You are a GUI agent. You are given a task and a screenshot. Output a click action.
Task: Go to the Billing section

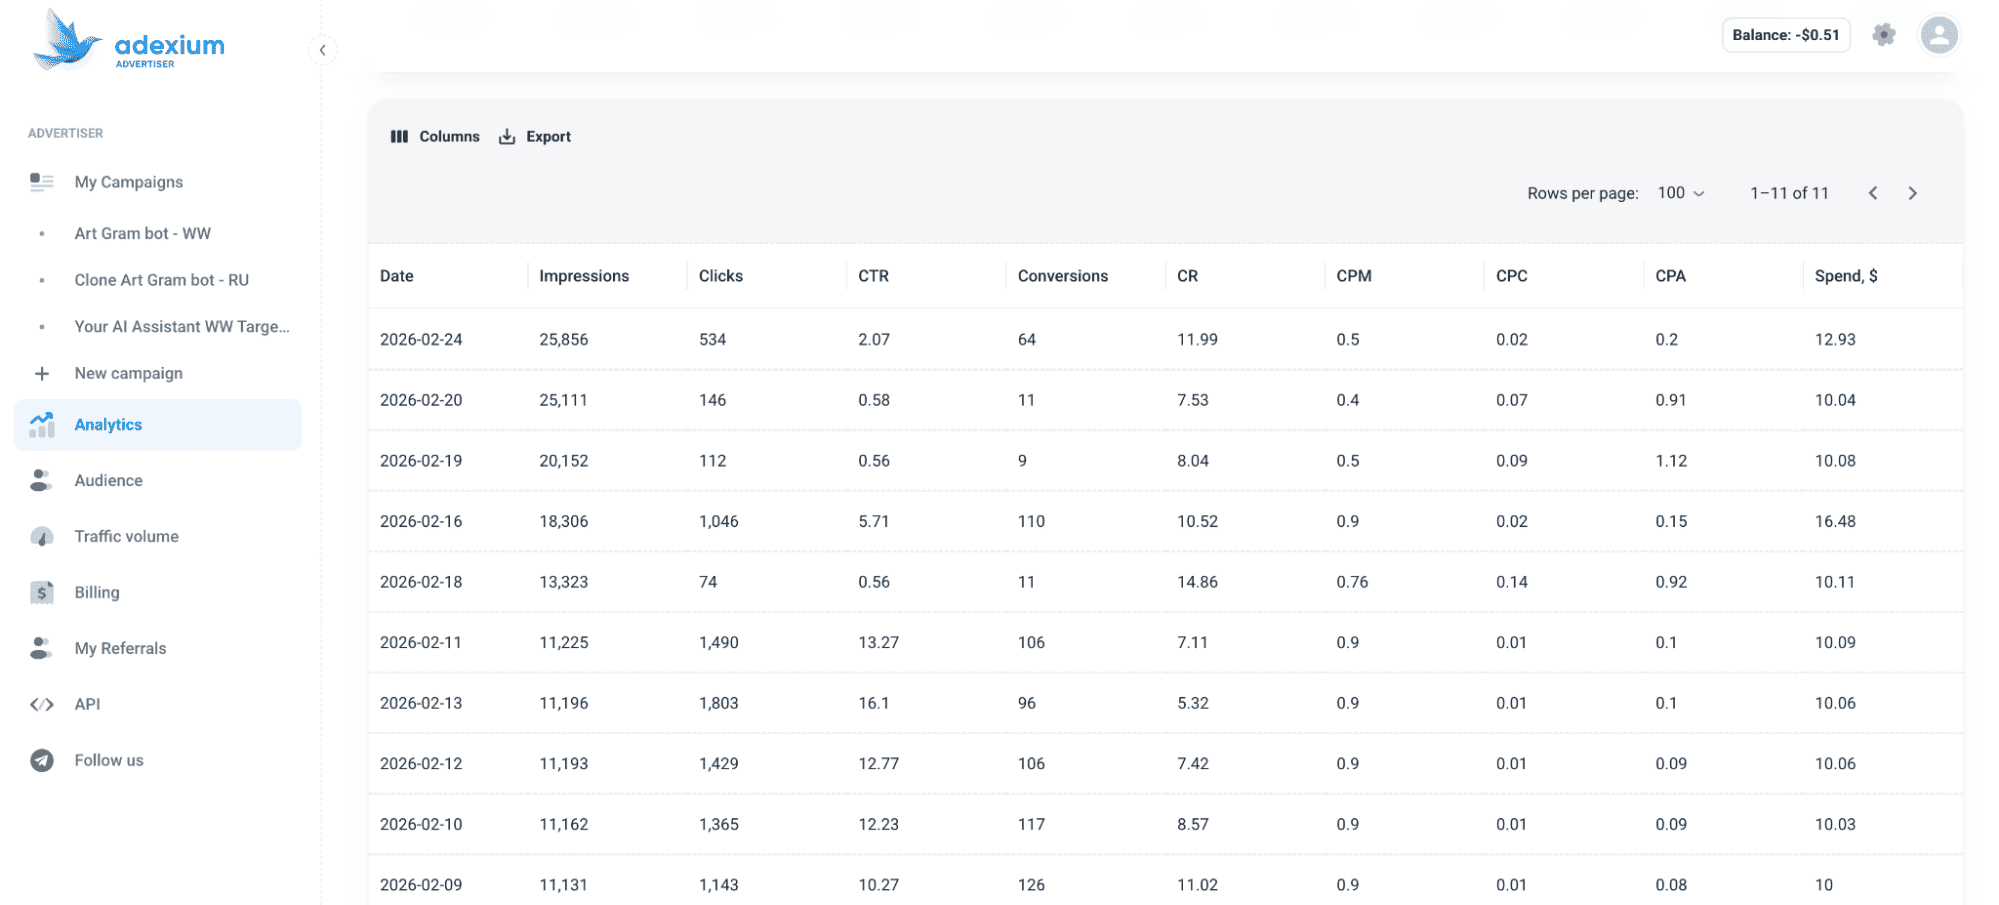tap(97, 592)
